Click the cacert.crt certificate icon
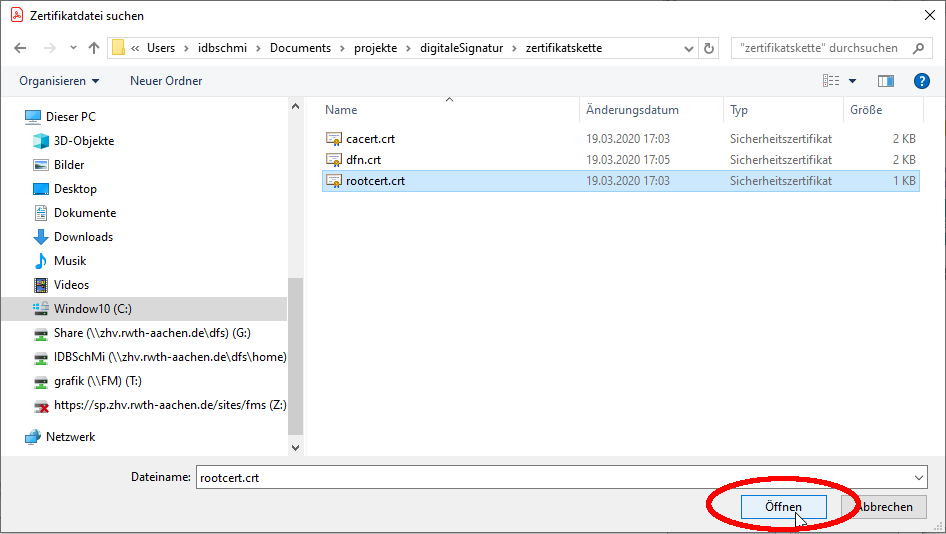This screenshot has width=946, height=534. pos(334,139)
